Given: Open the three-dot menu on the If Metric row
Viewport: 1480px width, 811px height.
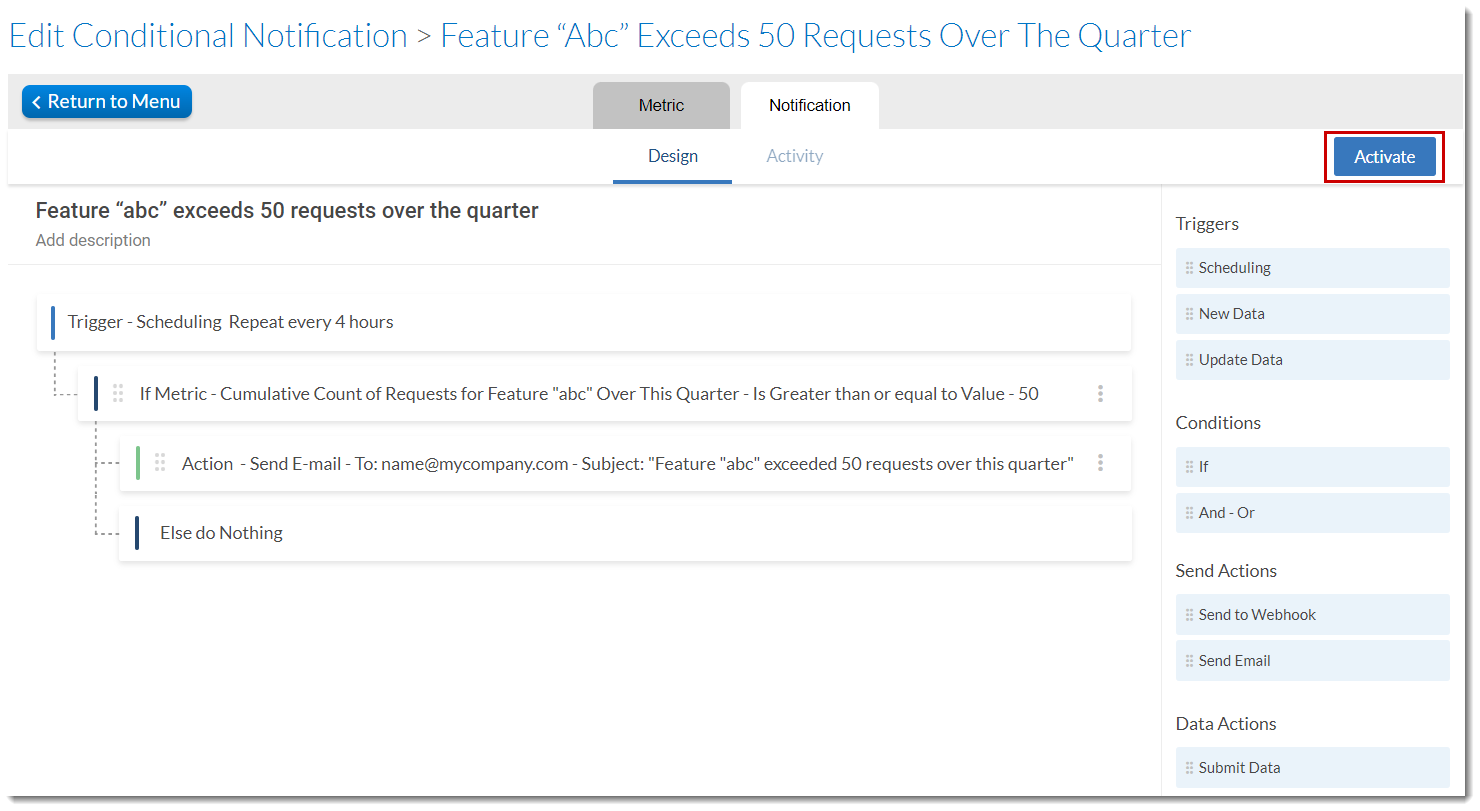Looking at the screenshot, I should pyautogui.click(x=1100, y=394).
